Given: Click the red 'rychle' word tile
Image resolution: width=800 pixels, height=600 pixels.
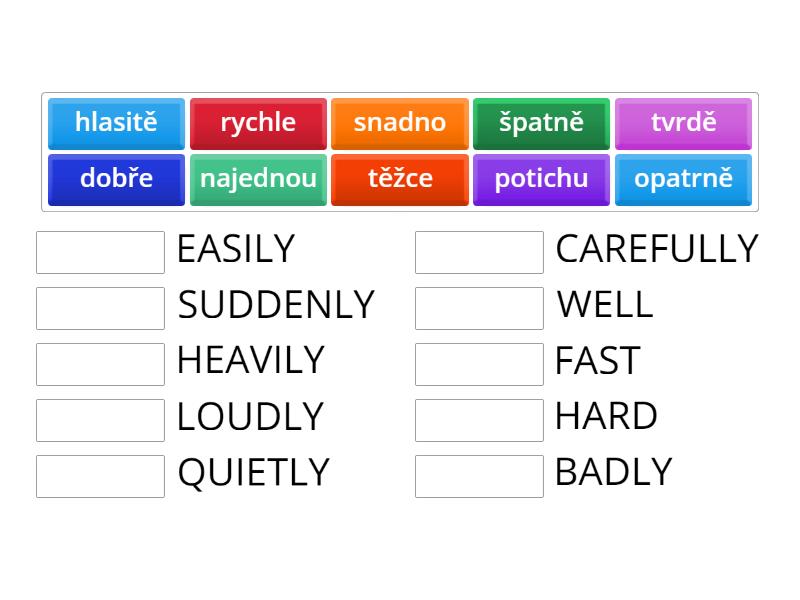Looking at the screenshot, I should [x=258, y=123].
